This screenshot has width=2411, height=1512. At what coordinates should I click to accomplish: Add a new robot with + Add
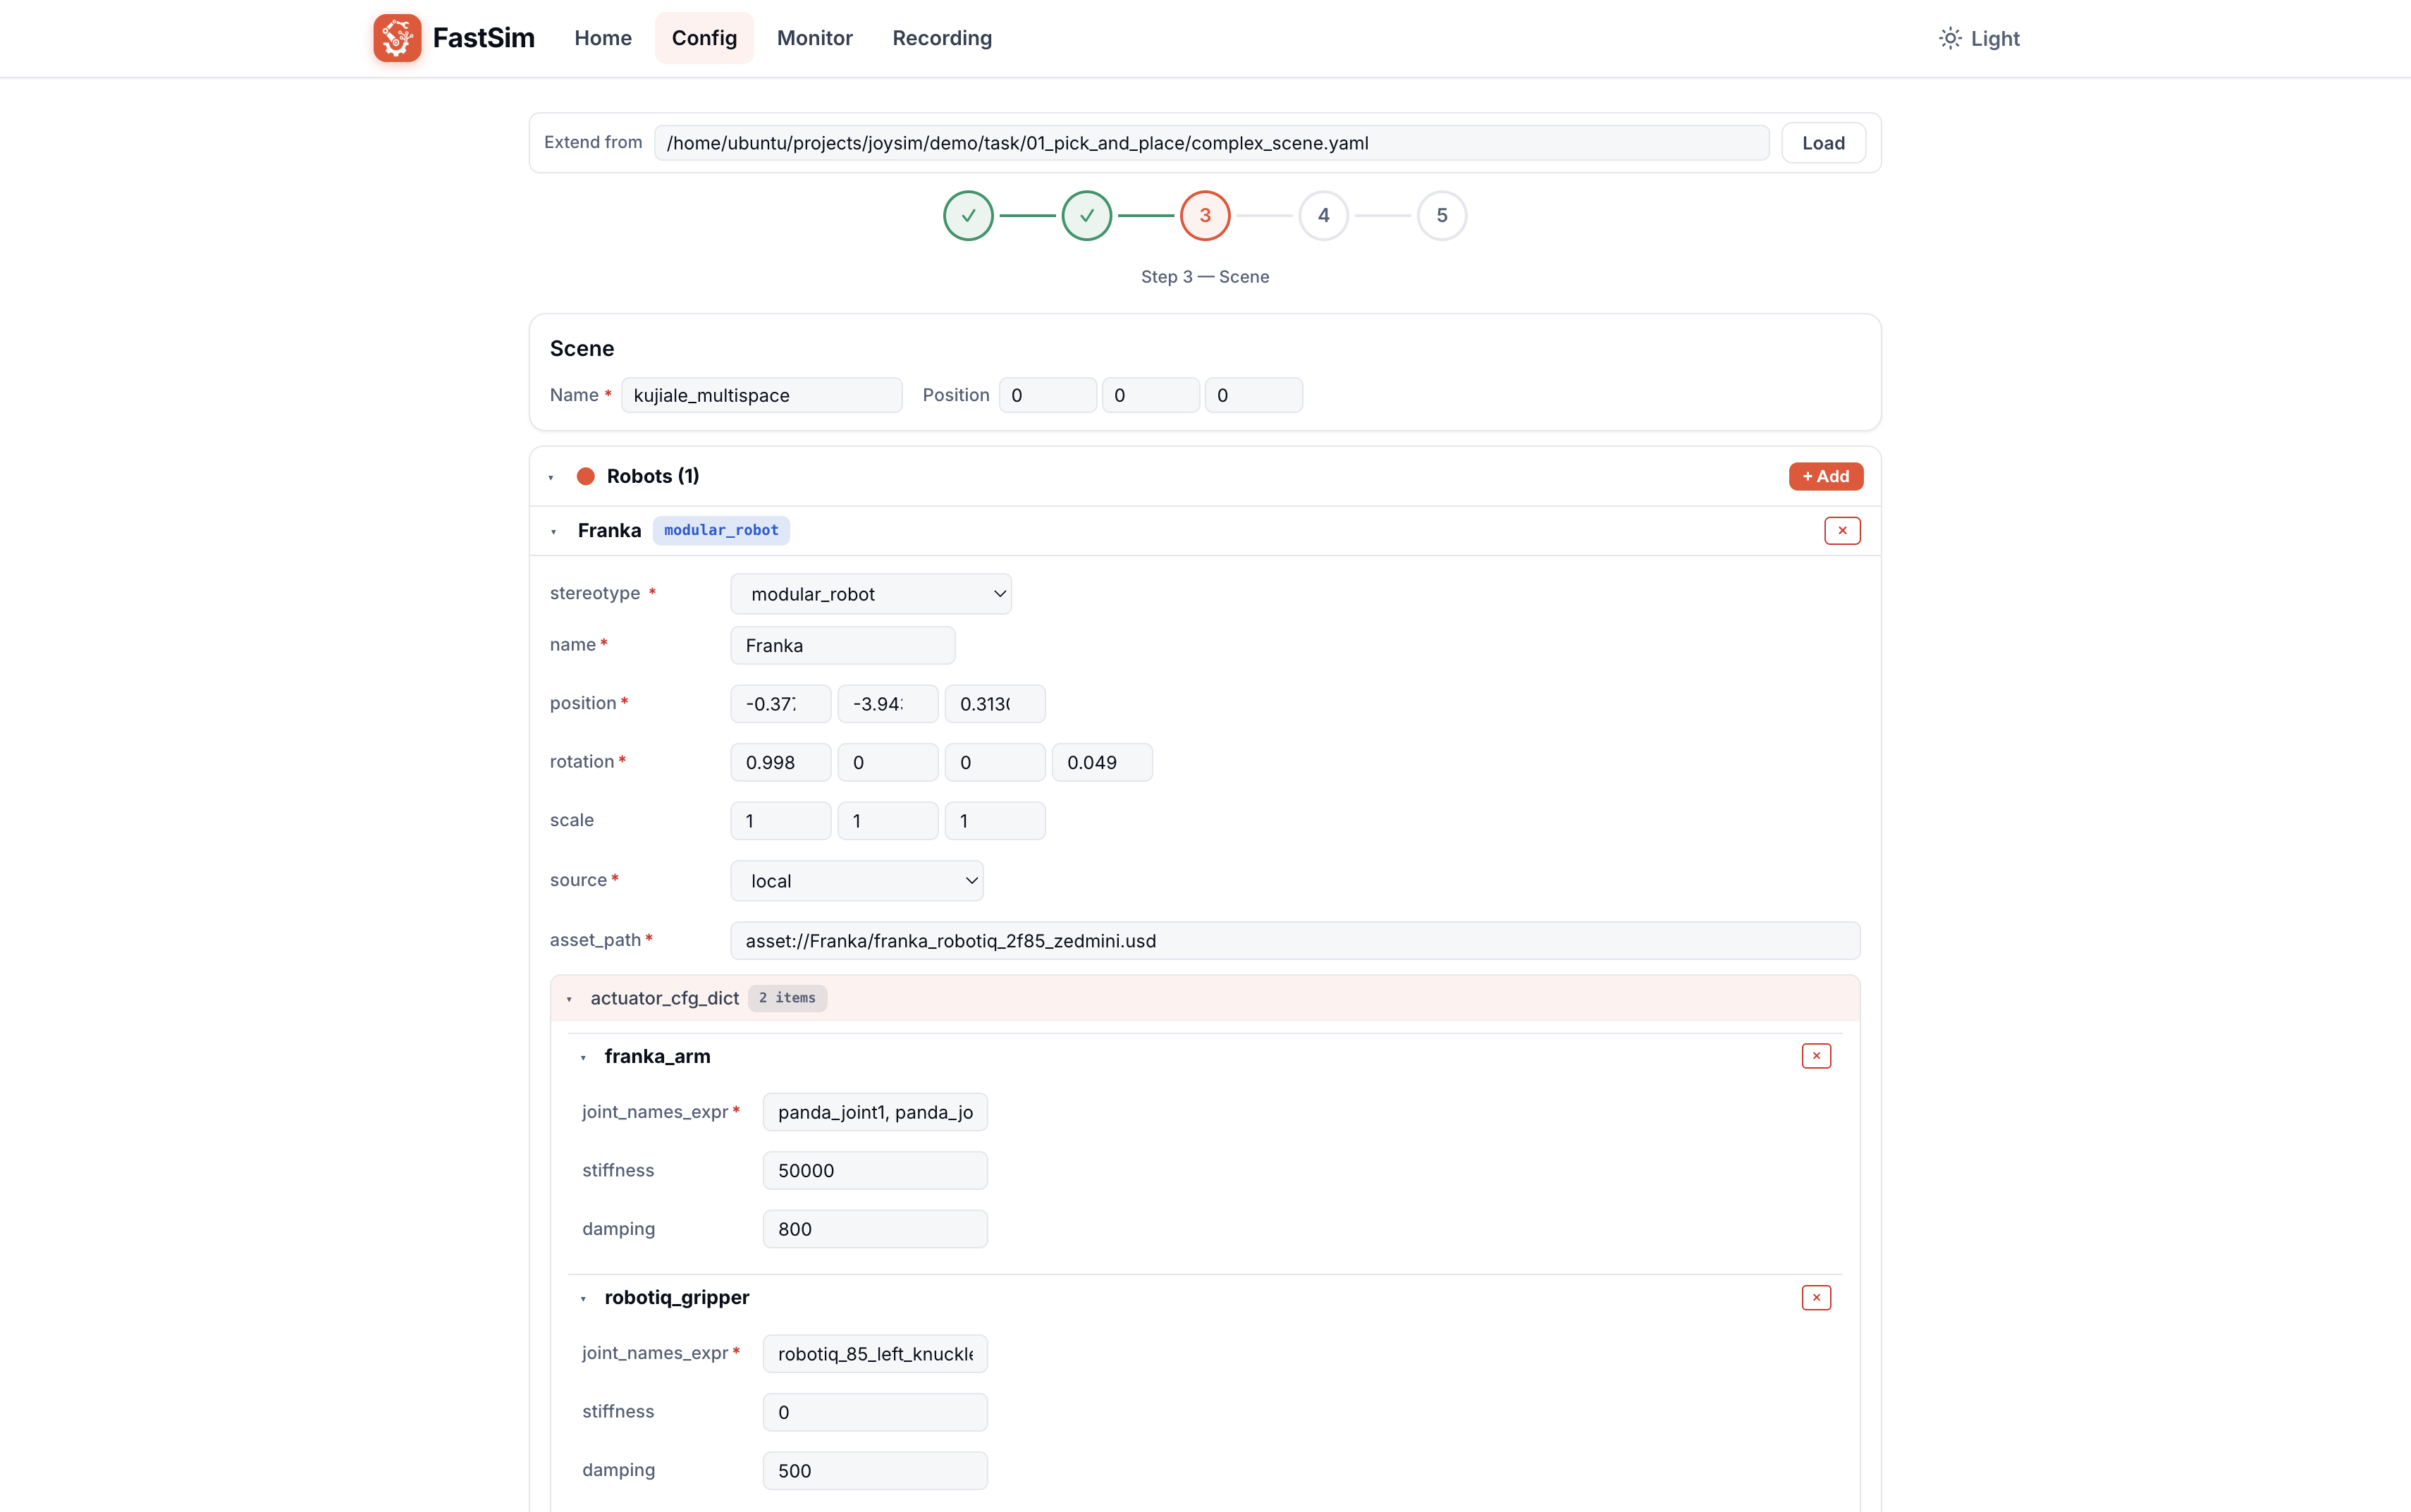click(1826, 476)
